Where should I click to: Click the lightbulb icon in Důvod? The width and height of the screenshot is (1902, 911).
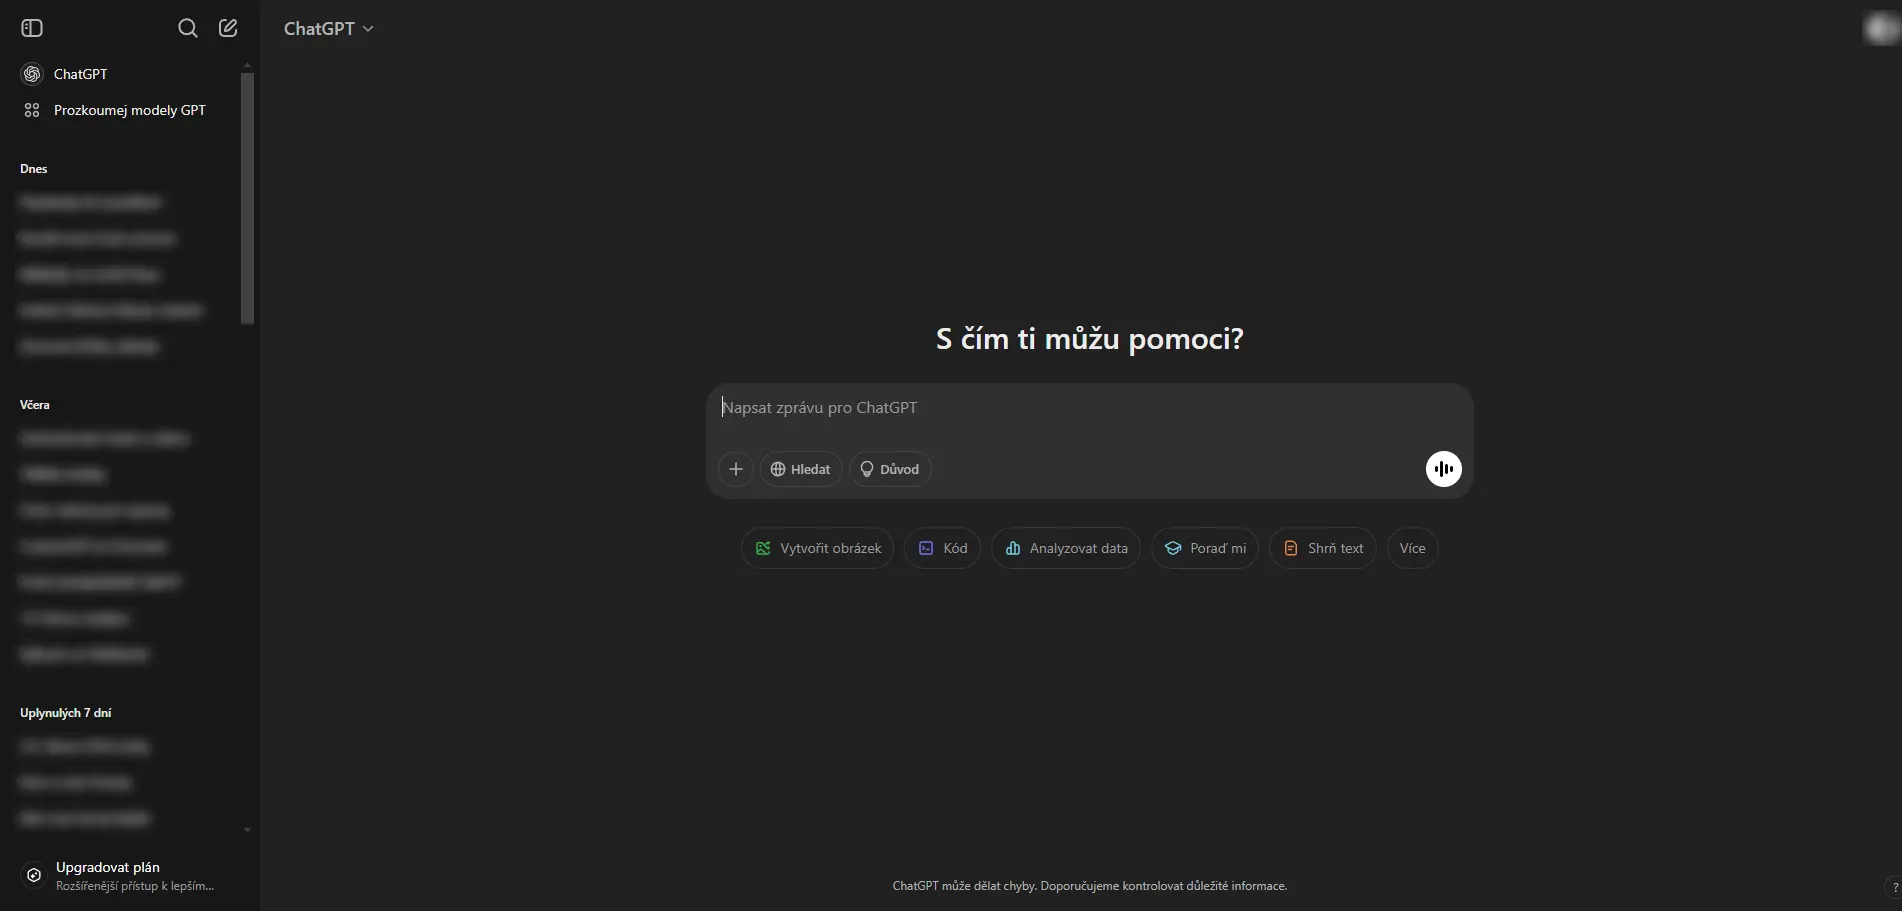(867, 469)
